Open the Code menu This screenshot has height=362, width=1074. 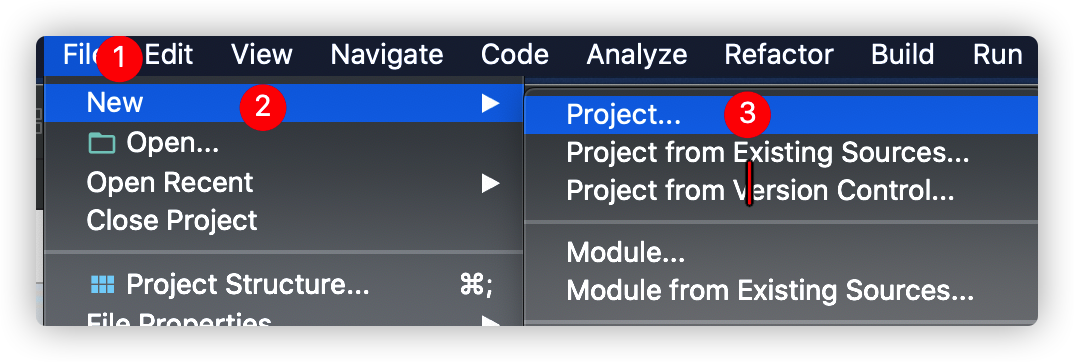[x=515, y=55]
